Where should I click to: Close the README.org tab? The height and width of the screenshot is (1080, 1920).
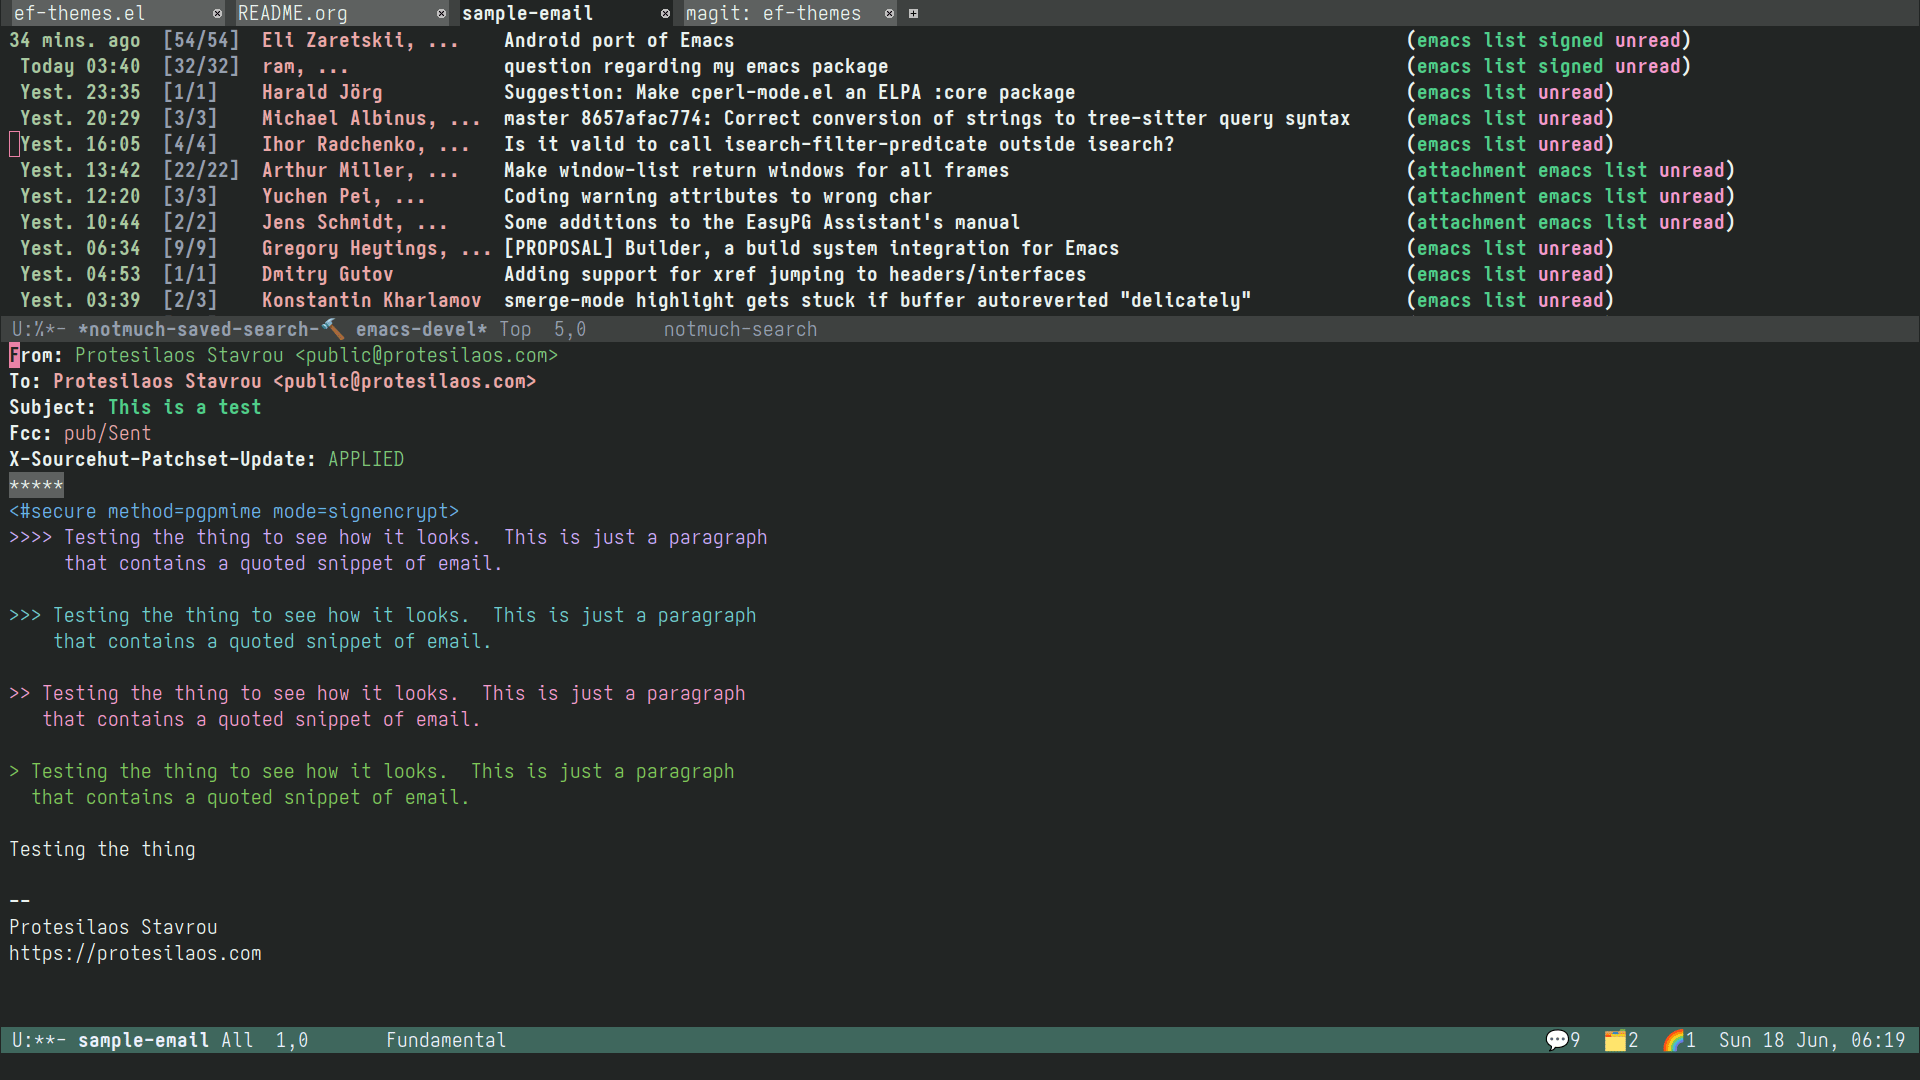click(441, 14)
